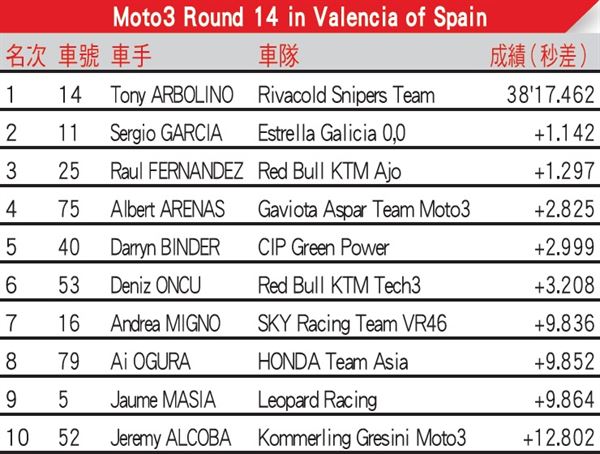The image size is (600, 454).
Task: Select Albert ARENAS row name
Action: pyautogui.click(x=168, y=209)
